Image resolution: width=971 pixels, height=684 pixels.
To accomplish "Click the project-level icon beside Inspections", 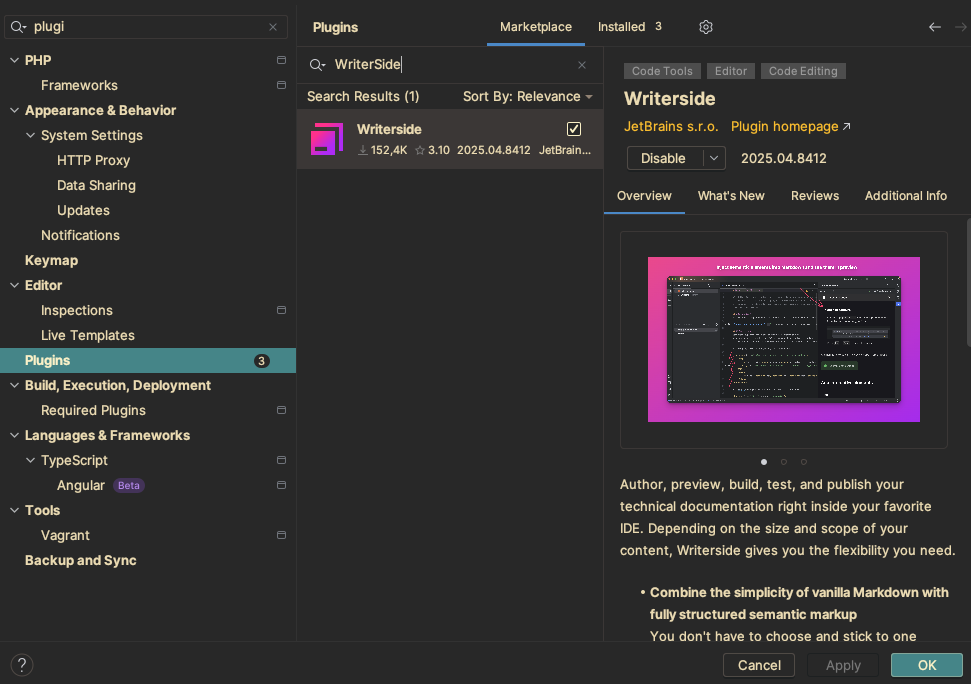I will [281, 311].
